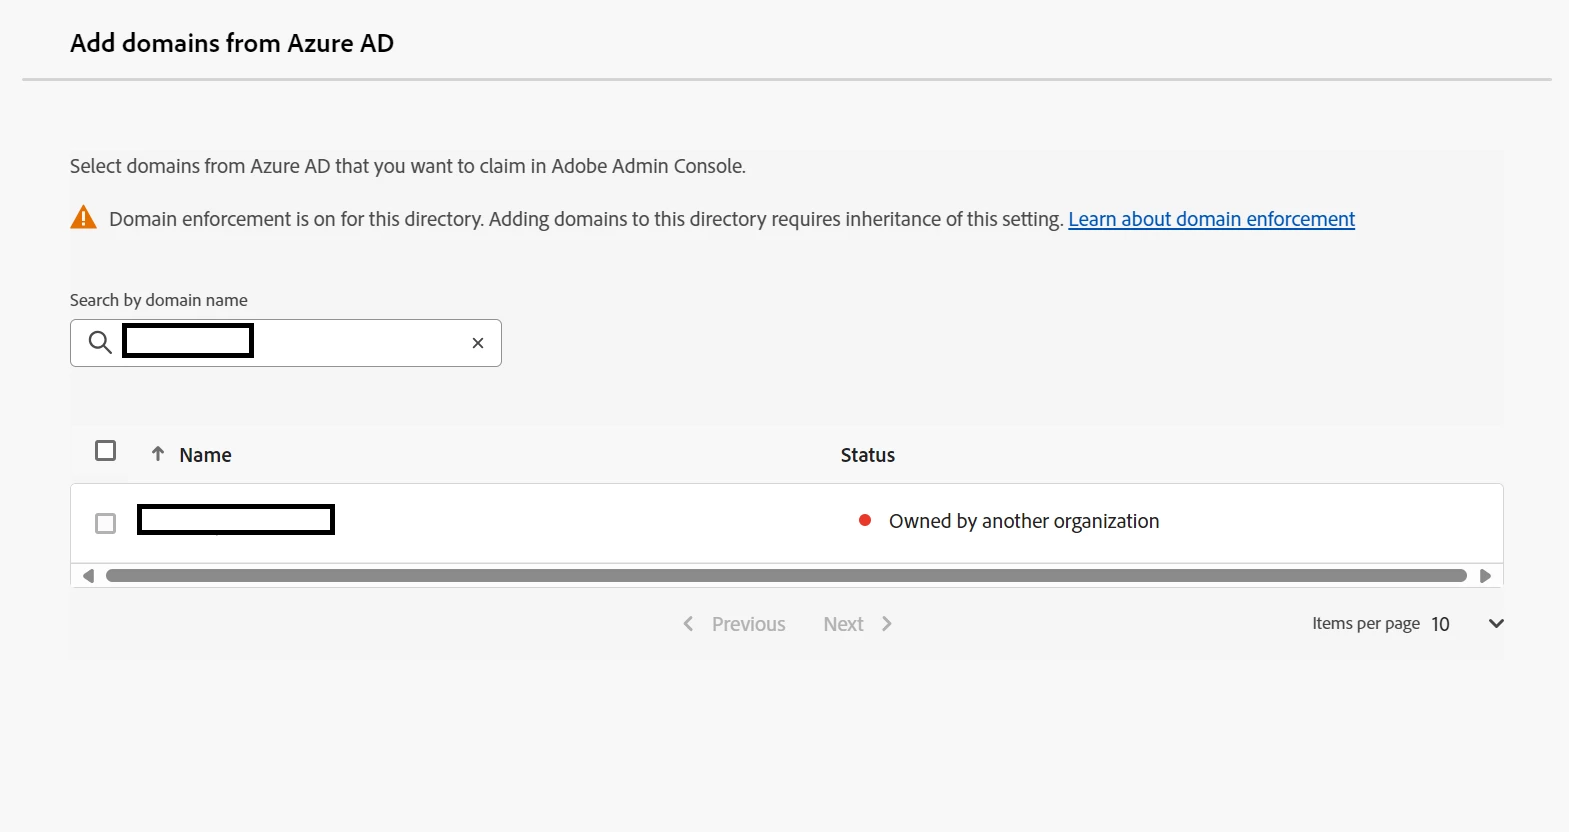Click the sort ascending arrow icon
The height and width of the screenshot is (832, 1569).
[158, 454]
